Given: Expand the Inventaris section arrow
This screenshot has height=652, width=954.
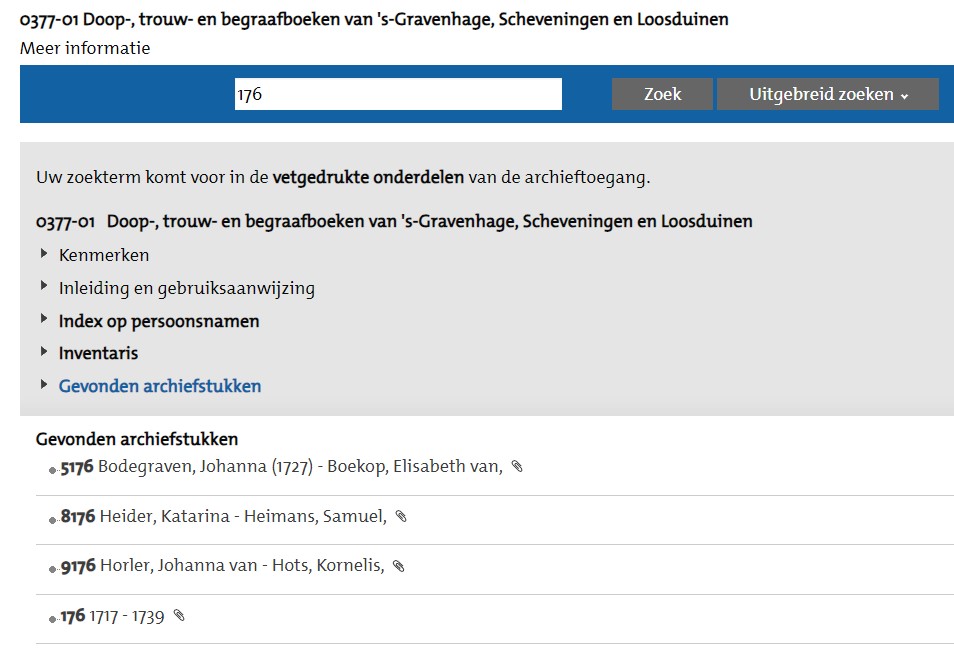Looking at the screenshot, I should pos(44,352).
